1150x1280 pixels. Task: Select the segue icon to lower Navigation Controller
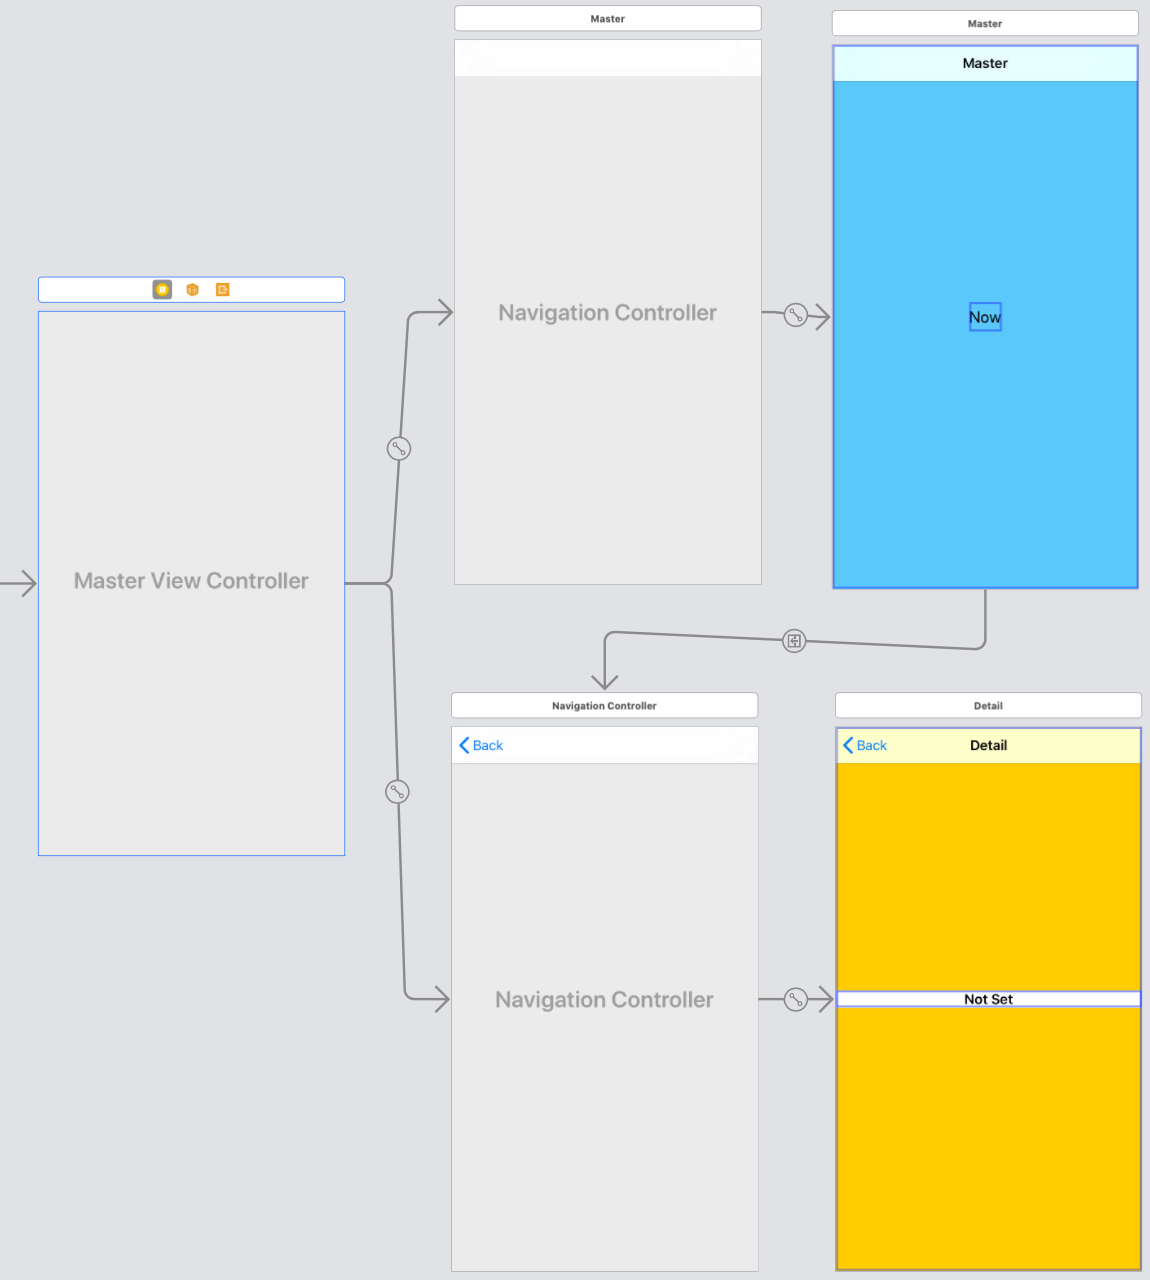tap(397, 792)
